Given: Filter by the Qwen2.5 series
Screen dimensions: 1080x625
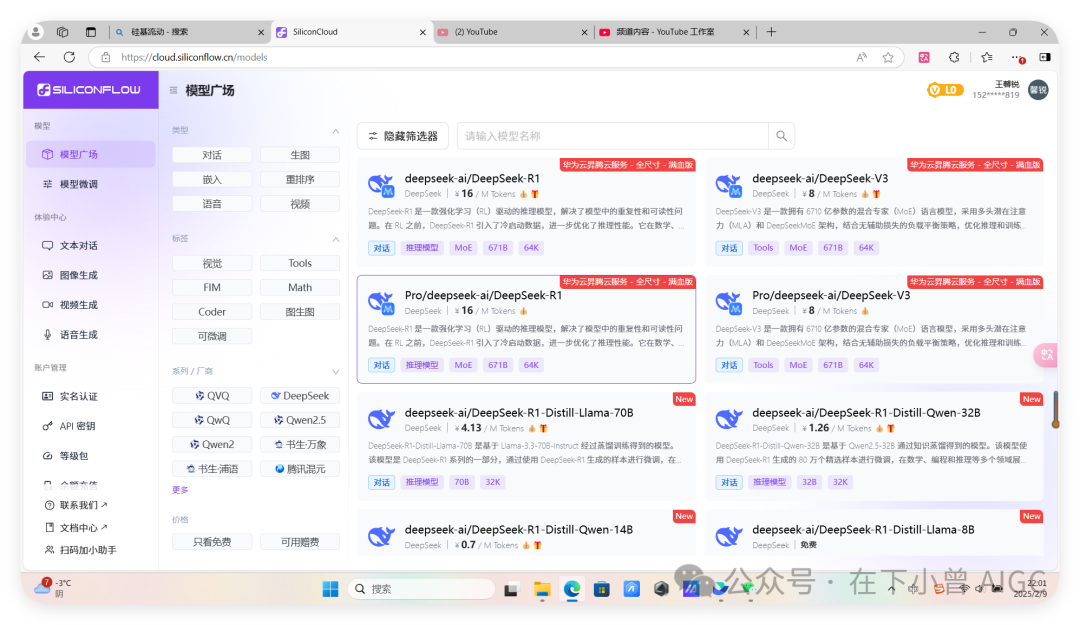Looking at the screenshot, I should (x=300, y=420).
